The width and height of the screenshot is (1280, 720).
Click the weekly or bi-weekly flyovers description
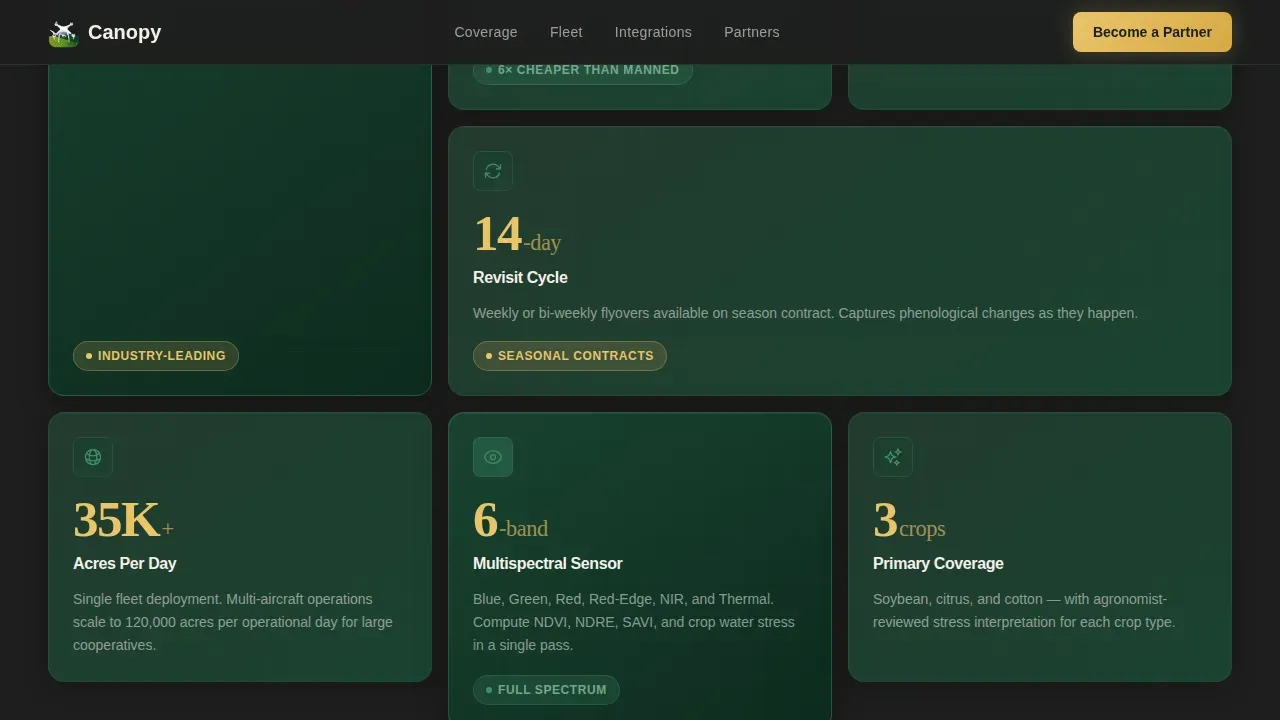click(x=805, y=313)
